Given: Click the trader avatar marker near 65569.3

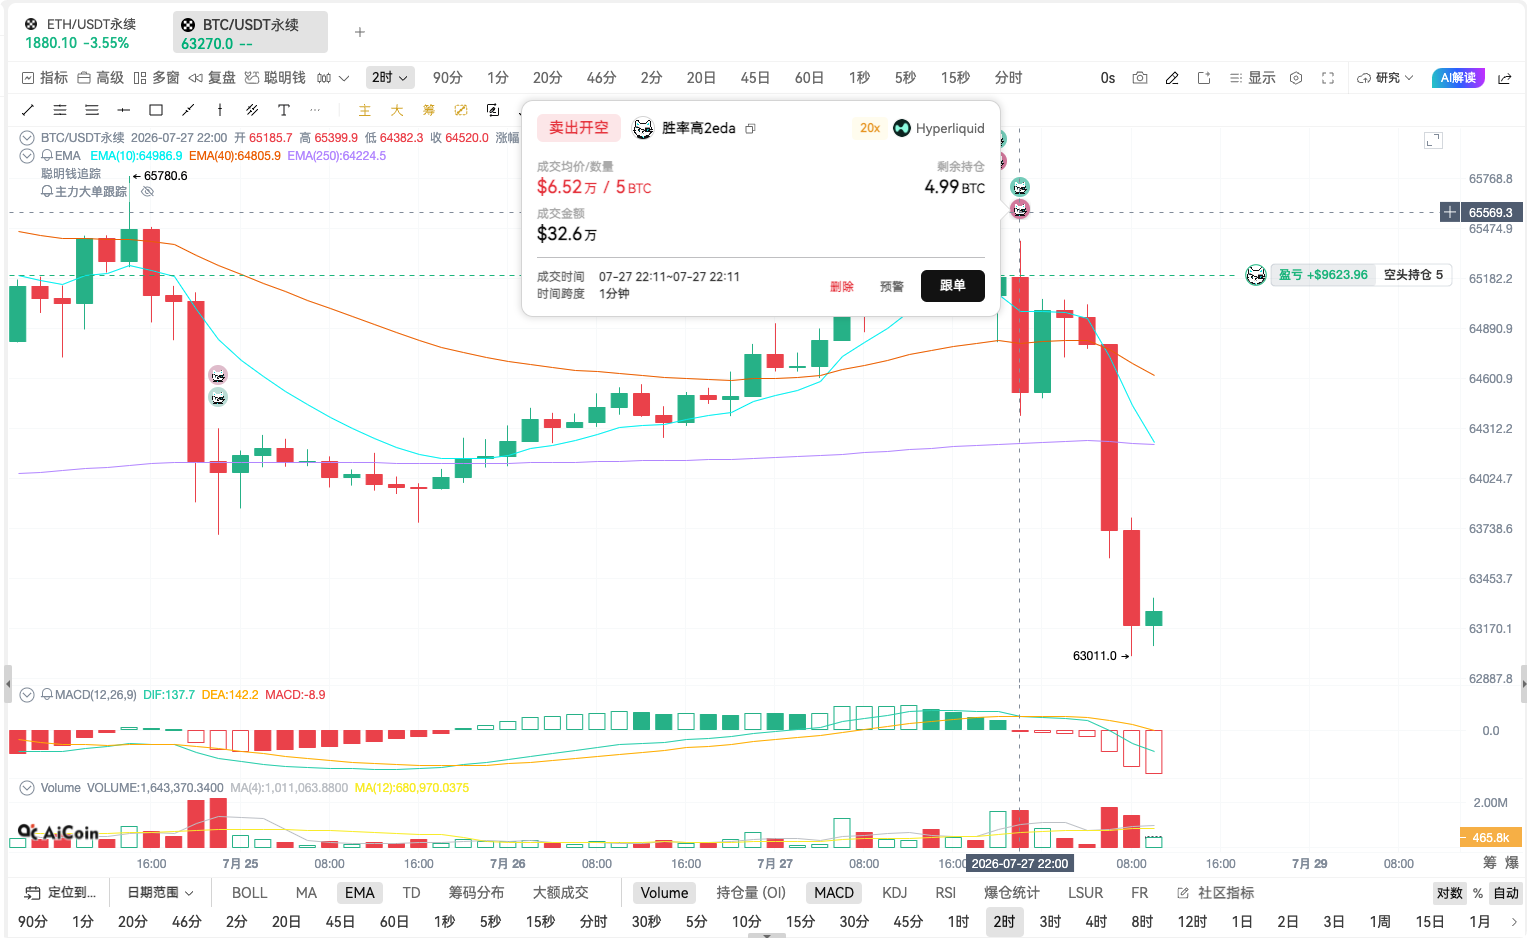Looking at the screenshot, I should pos(1020,209).
